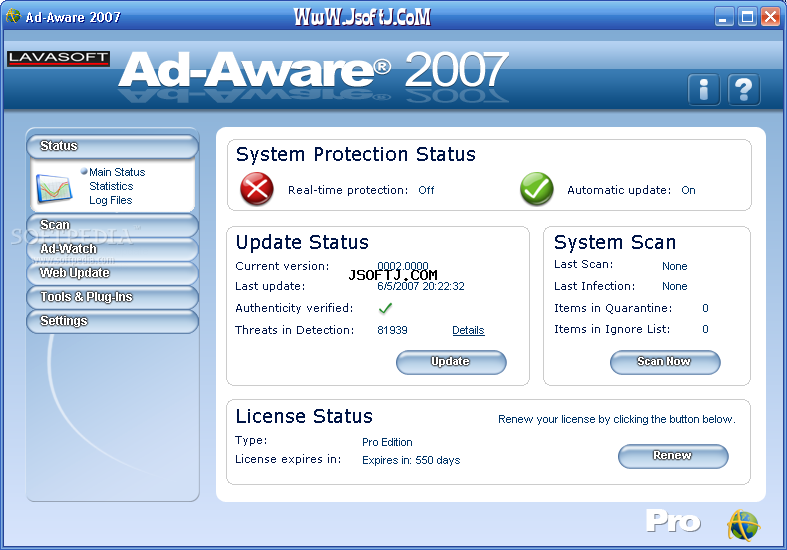Select Log Files under Status

pyautogui.click(x=111, y=200)
